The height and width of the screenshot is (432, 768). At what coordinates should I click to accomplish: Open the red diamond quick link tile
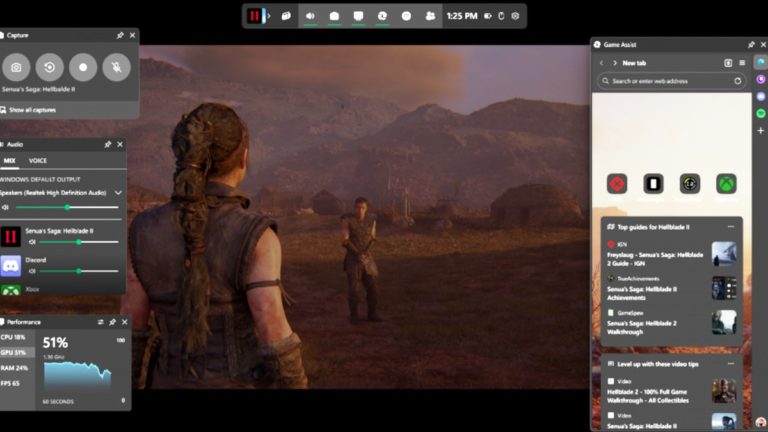pyautogui.click(x=617, y=184)
